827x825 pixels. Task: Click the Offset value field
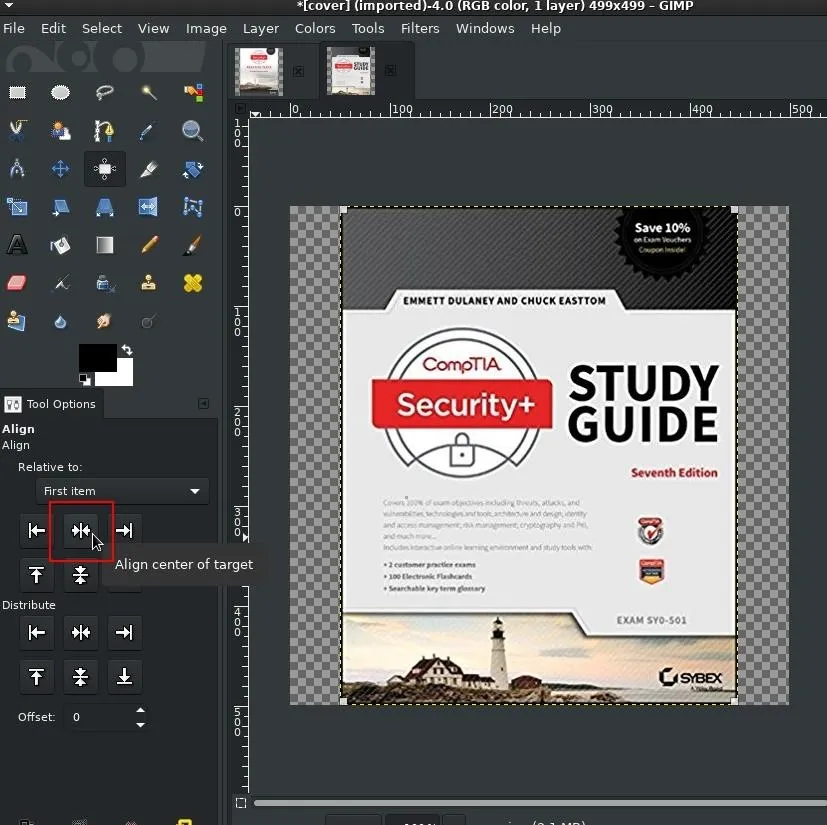tap(99, 717)
